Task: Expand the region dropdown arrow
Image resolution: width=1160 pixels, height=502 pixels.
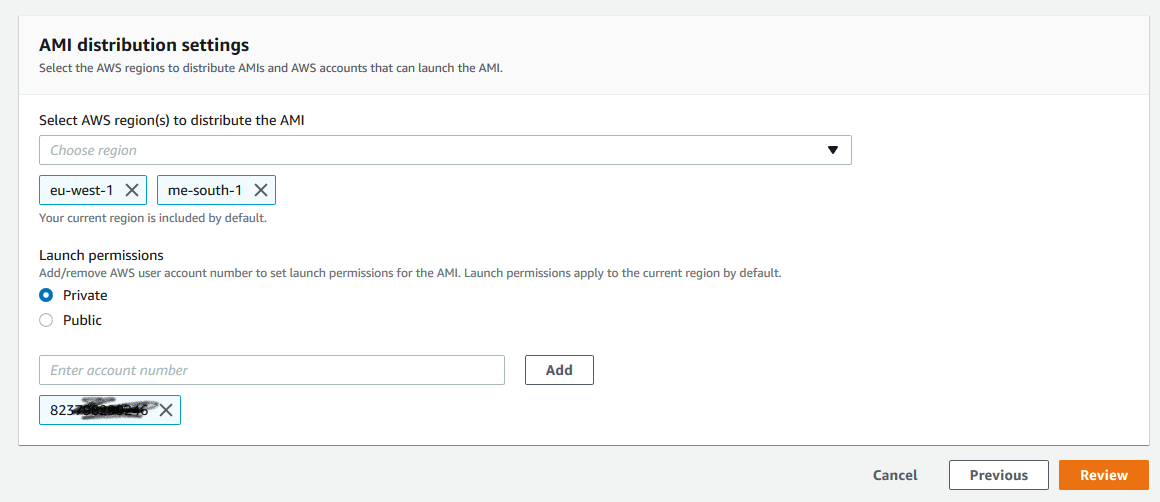Action: coord(832,150)
